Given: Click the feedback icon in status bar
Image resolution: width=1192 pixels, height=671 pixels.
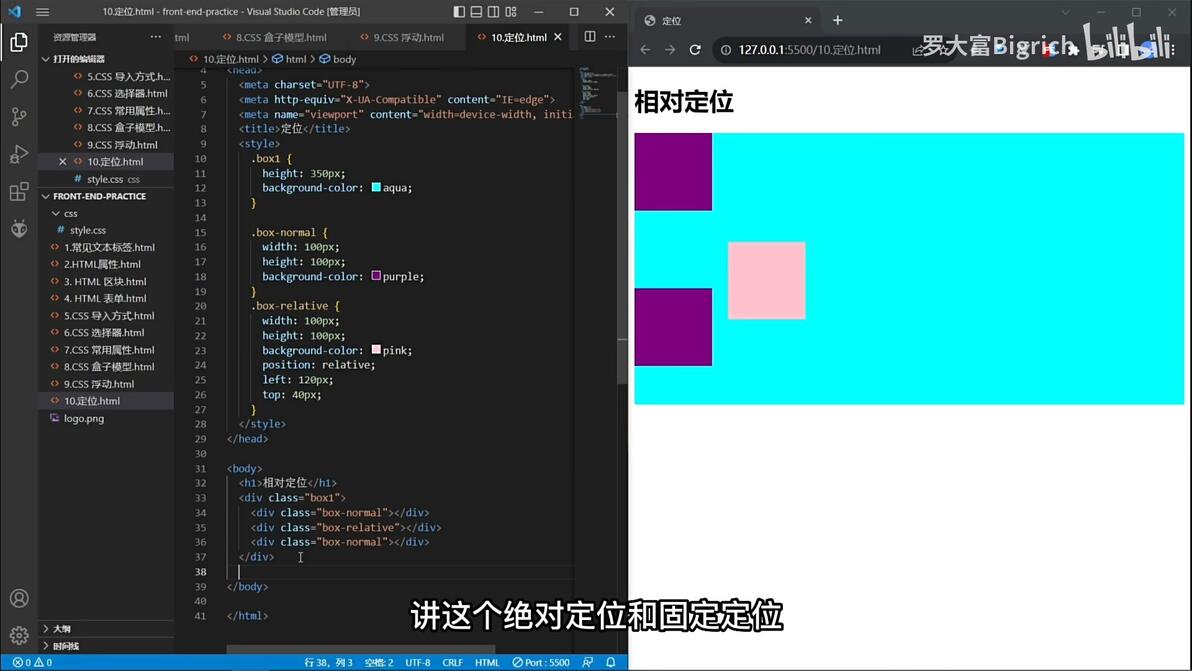Looking at the screenshot, I should coord(588,663).
